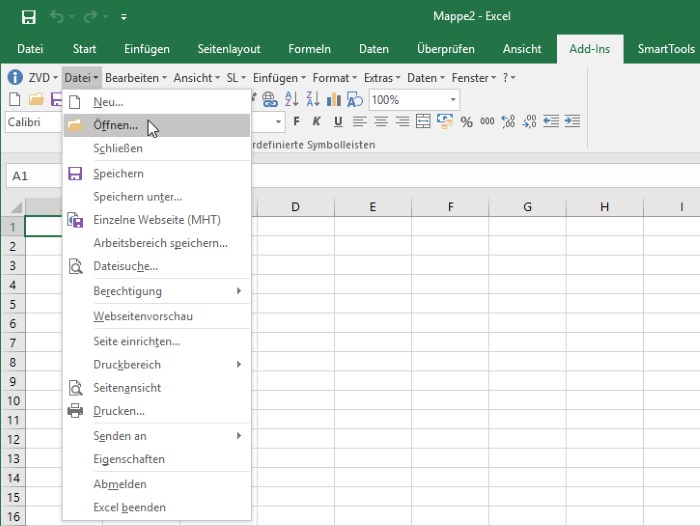The height and width of the screenshot is (526, 700).
Task: Click the increase indent icon
Action: tap(572, 121)
